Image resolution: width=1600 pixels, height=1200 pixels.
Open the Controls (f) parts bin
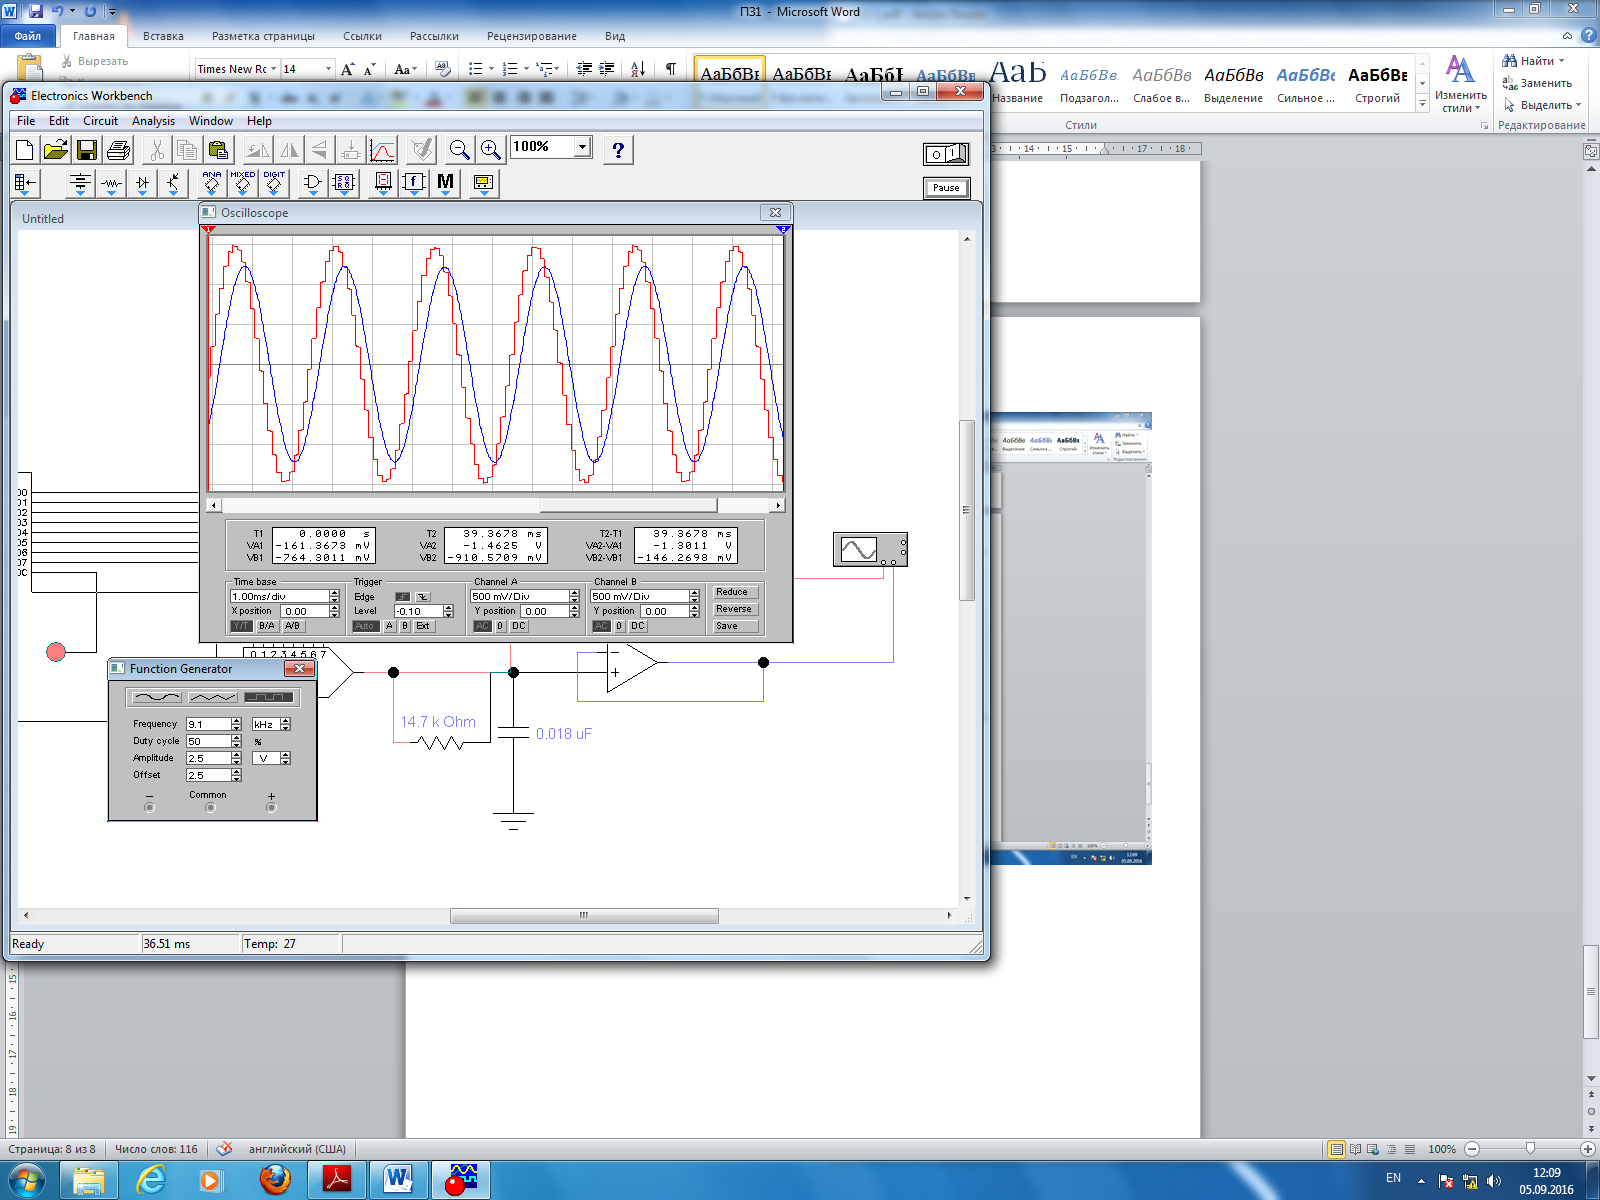(414, 183)
